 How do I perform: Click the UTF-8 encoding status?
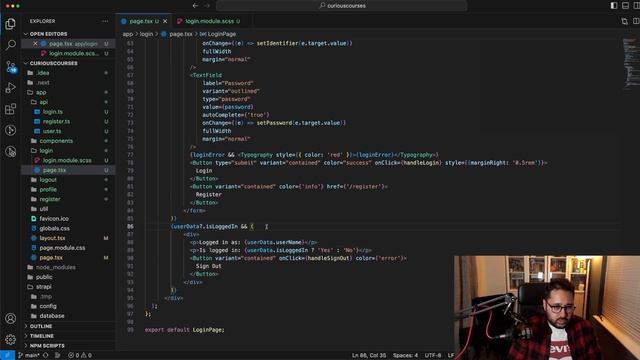click(x=433, y=356)
